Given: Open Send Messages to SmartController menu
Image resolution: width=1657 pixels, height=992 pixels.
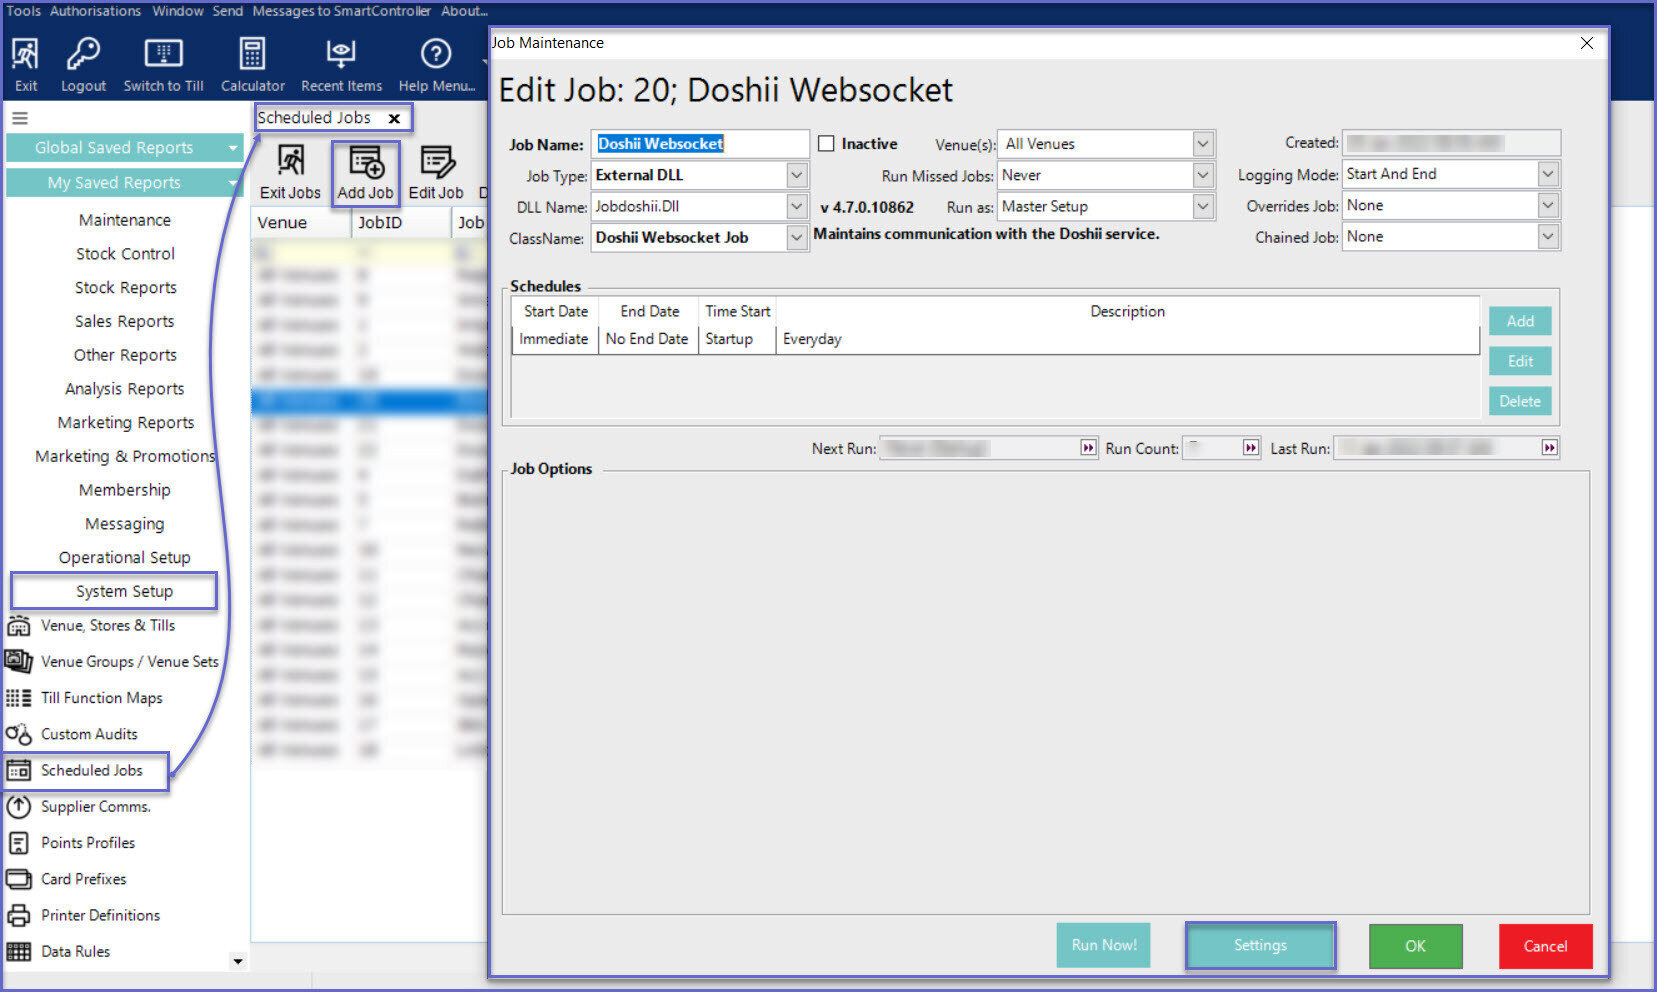Looking at the screenshot, I should click(321, 11).
